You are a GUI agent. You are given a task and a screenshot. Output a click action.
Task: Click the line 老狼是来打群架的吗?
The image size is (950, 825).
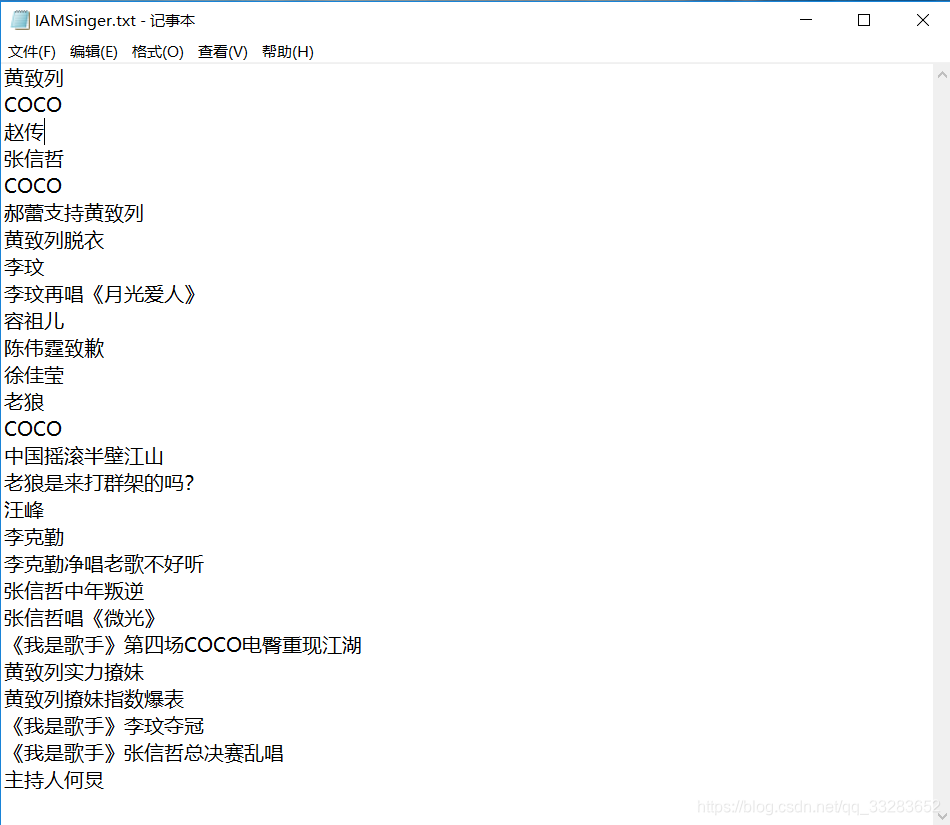pyautogui.click(x=99, y=483)
